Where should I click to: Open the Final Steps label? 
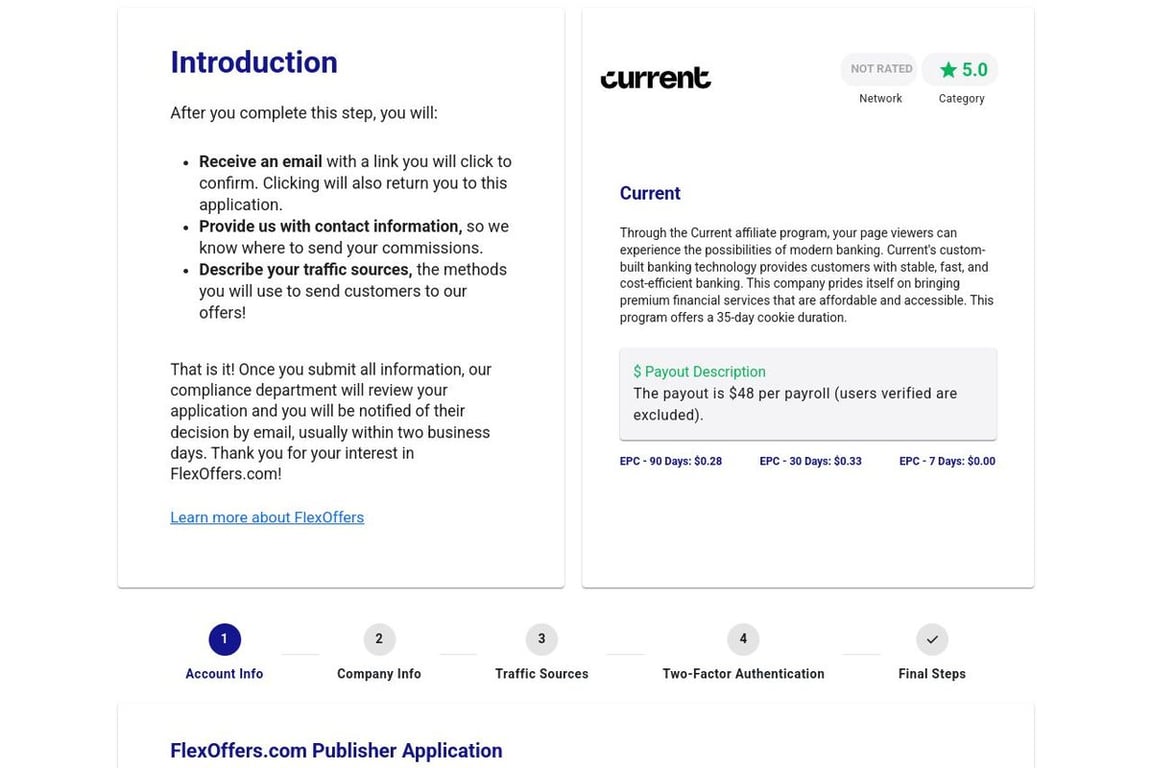(932, 673)
